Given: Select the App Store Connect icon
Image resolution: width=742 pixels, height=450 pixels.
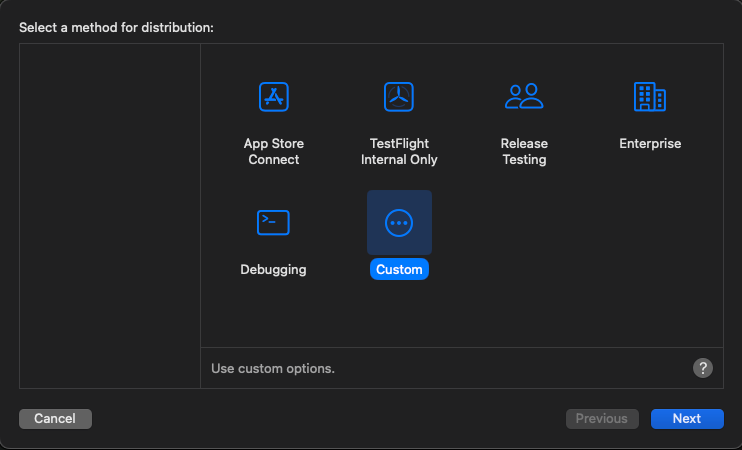Looking at the screenshot, I should pyautogui.click(x=274, y=97).
